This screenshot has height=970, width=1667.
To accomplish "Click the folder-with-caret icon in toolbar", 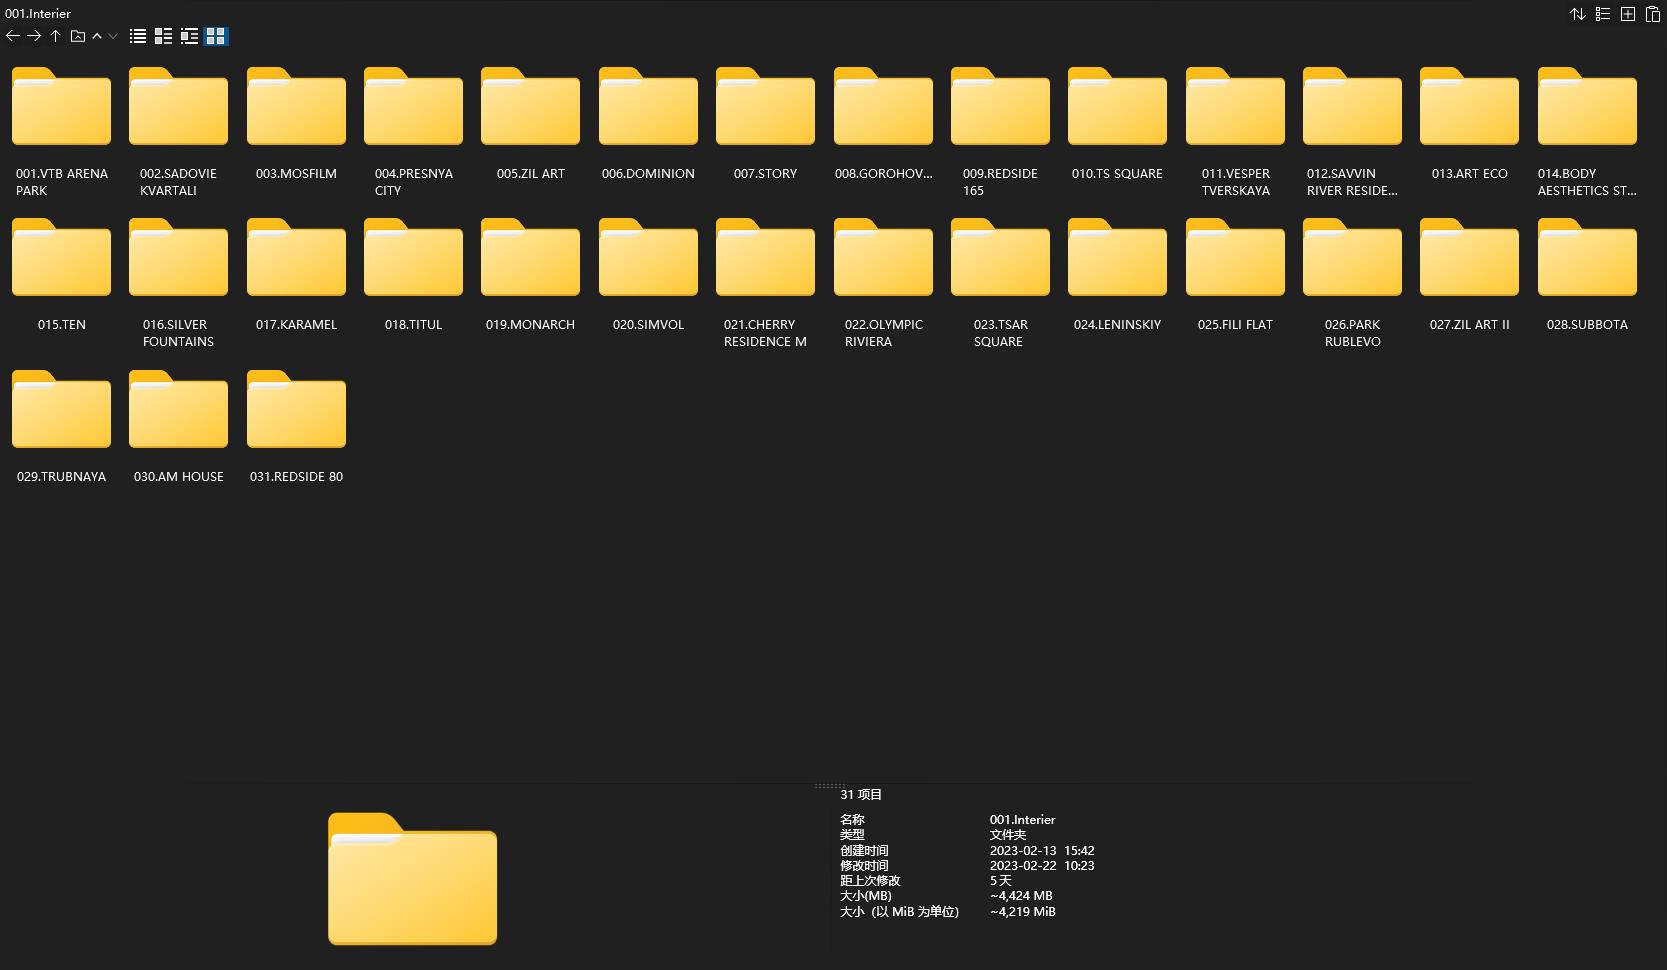I will [x=77, y=36].
